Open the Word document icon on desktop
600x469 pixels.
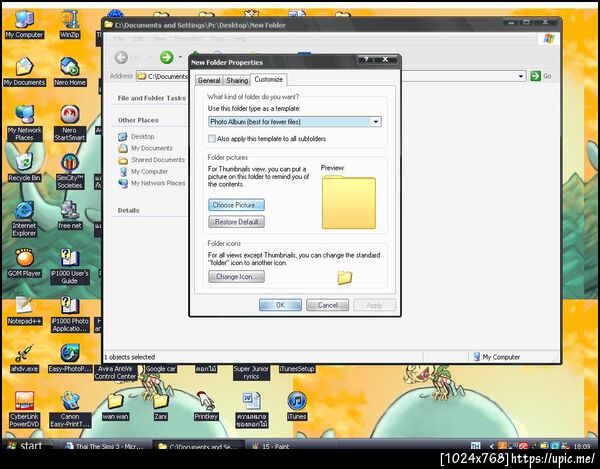coord(251,409)
